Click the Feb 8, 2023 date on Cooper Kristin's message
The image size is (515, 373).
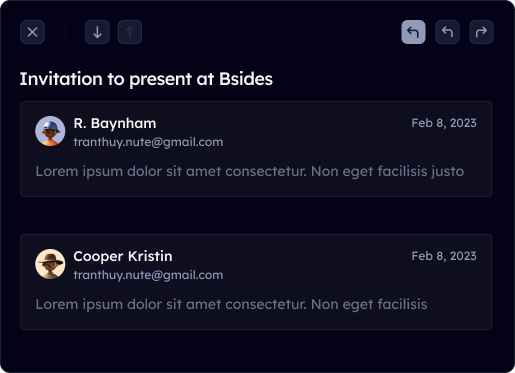444,256
